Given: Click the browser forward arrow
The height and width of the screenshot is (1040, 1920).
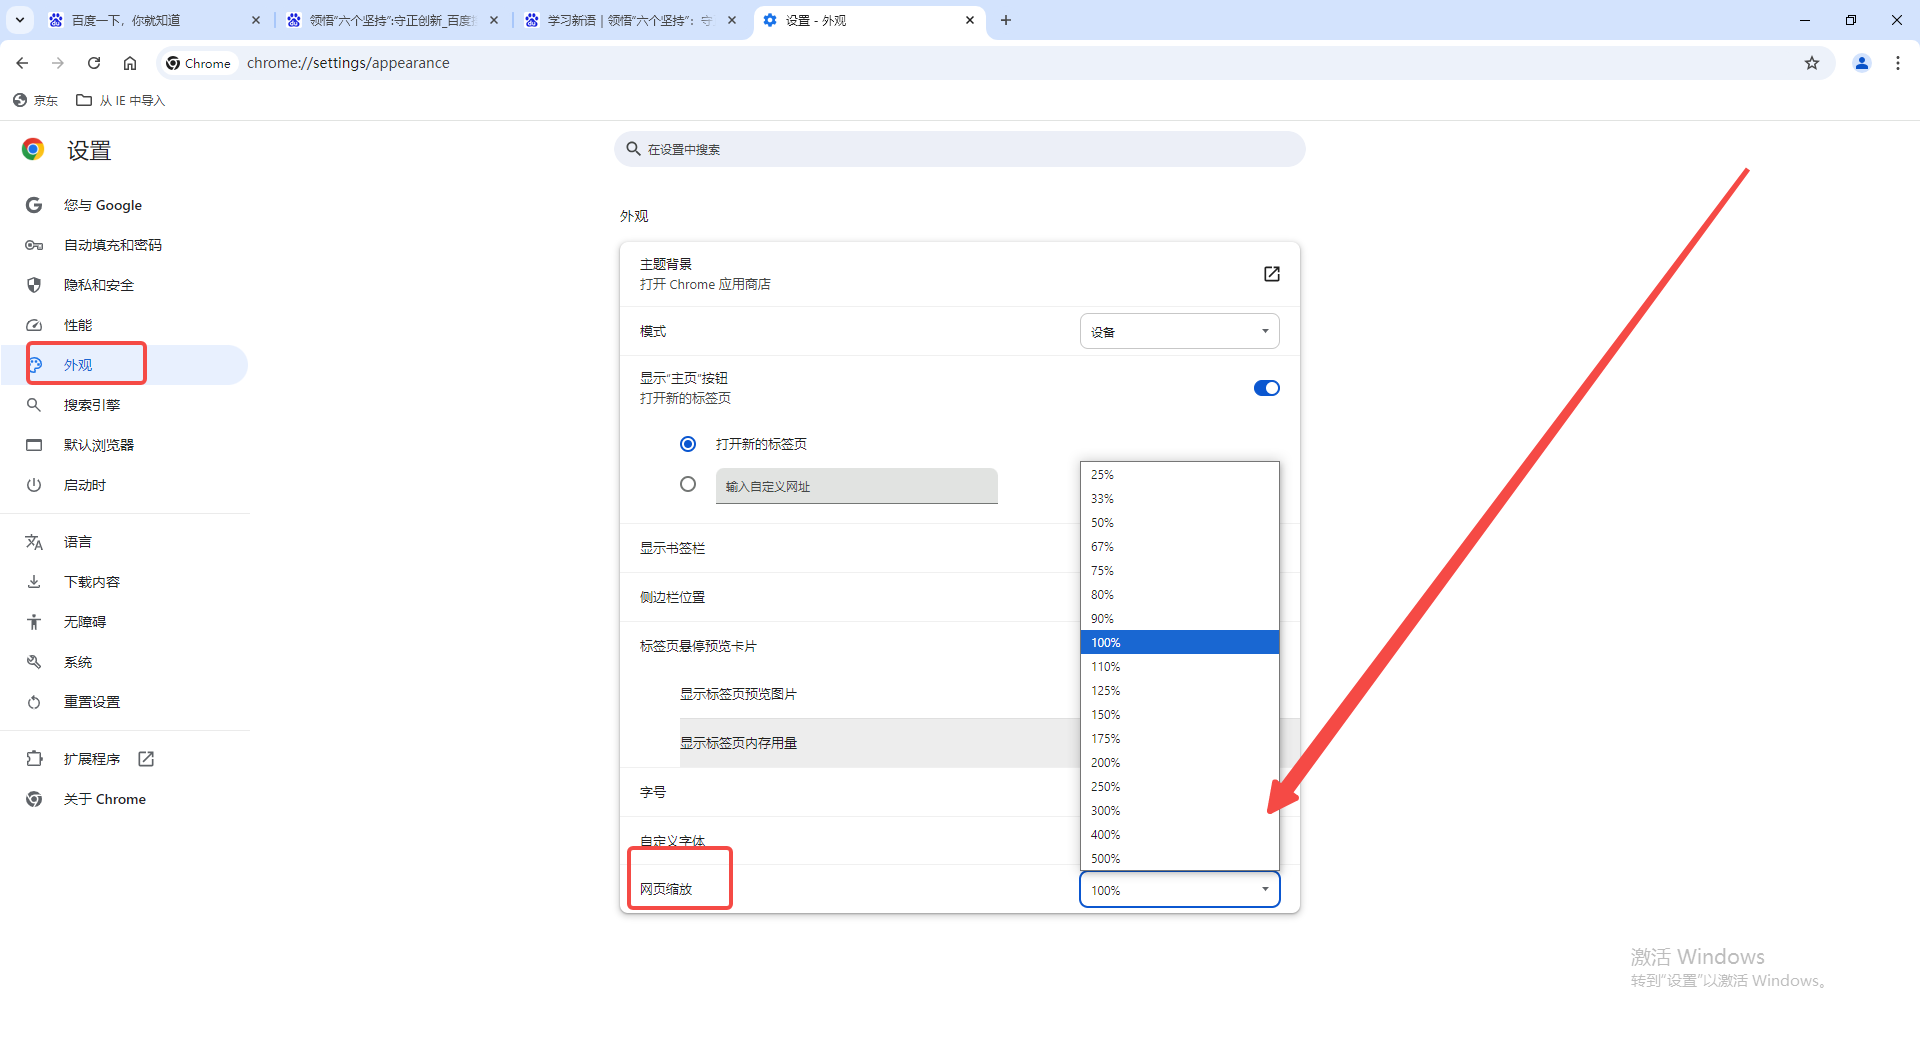Looking at the screenshot, I should point(58,63).
